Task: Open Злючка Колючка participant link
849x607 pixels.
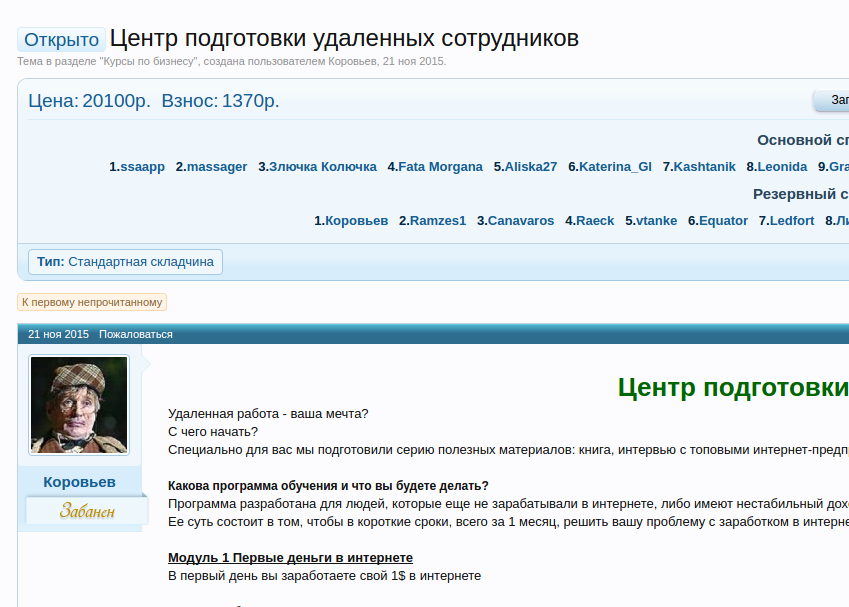Action: pos(323,167)
